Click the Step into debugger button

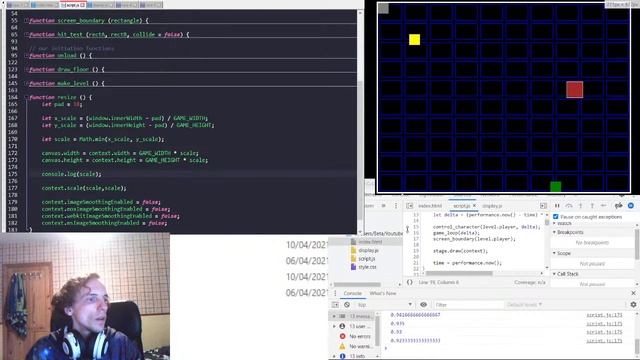click(580, 206)
